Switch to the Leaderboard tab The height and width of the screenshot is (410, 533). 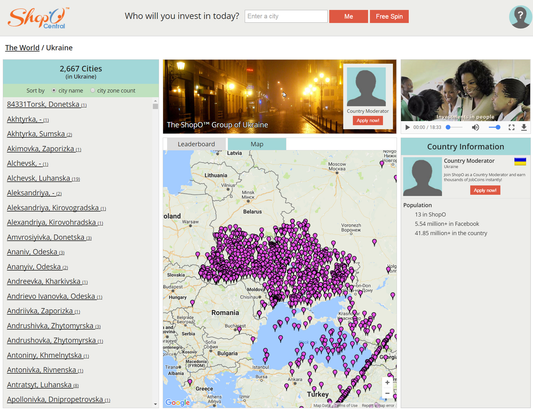tap(196, 144)
